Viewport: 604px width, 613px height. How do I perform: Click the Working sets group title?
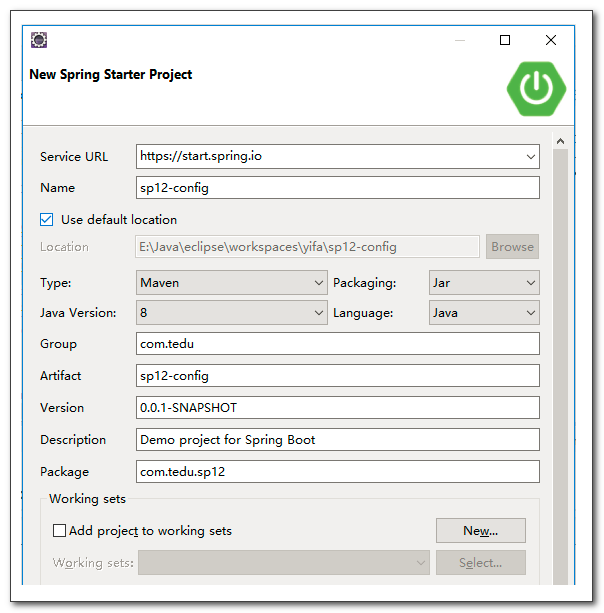pos(87,499)
